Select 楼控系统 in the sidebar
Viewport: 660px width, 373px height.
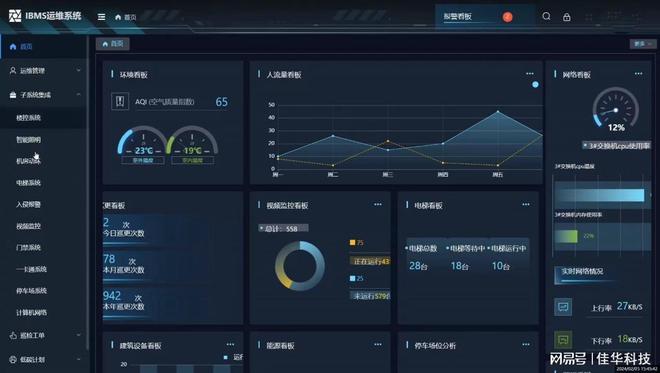coord(29,118)
